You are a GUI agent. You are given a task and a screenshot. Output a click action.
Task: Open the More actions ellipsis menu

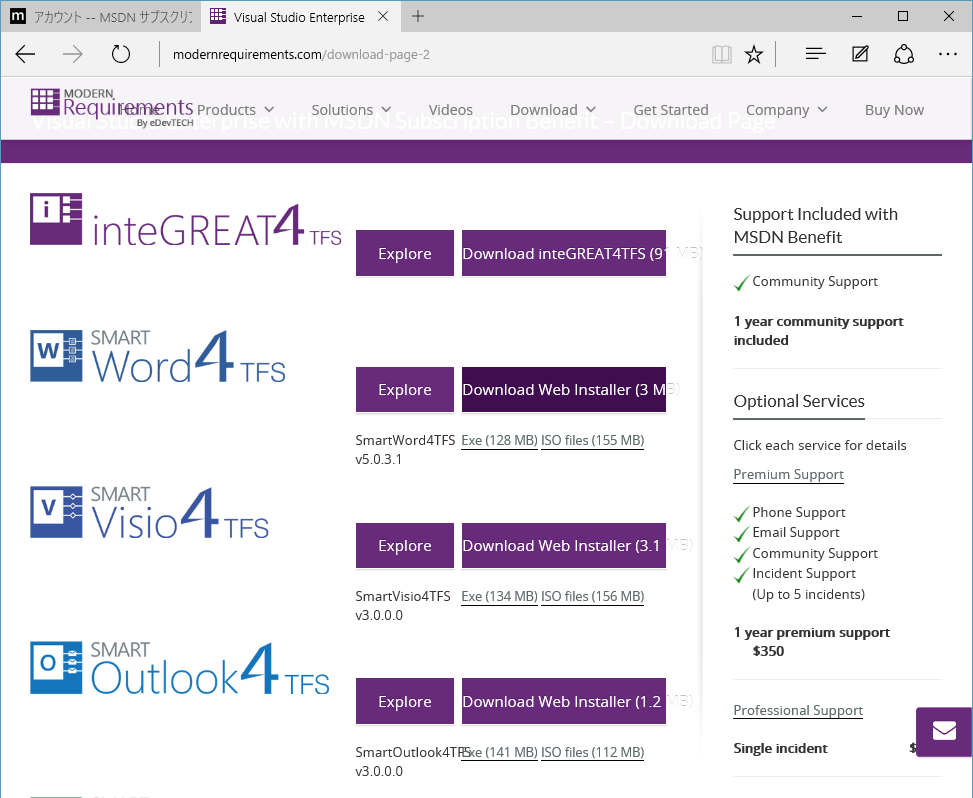948,55
